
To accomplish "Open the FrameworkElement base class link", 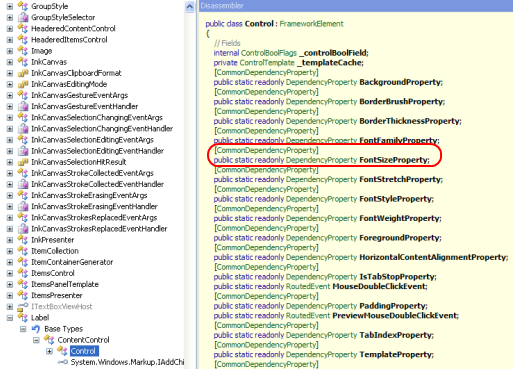I will click(x=311, y=24).
